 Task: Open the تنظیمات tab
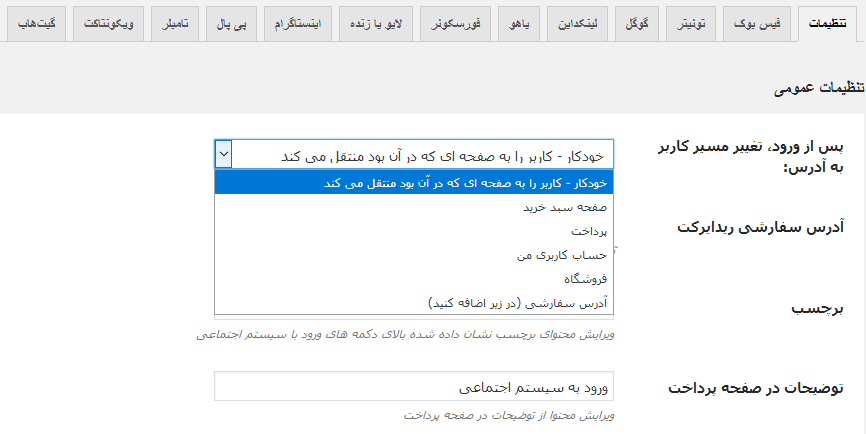827,24
